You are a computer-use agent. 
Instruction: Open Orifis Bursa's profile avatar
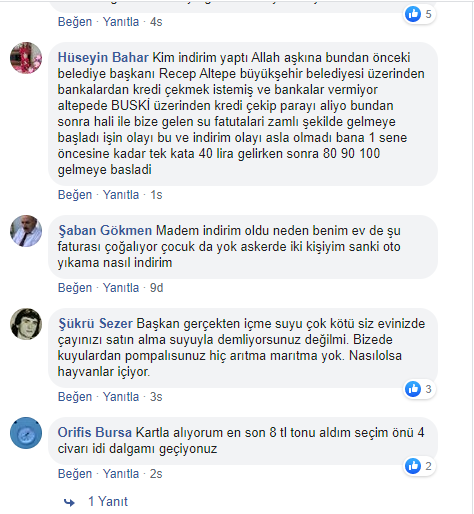(26, 433)
